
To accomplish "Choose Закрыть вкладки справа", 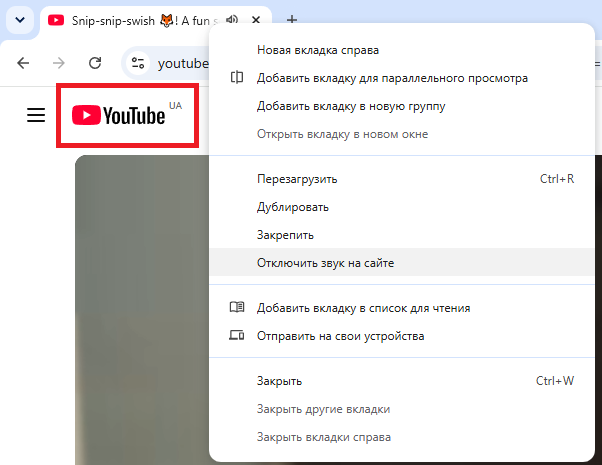I will coord(402,437).
